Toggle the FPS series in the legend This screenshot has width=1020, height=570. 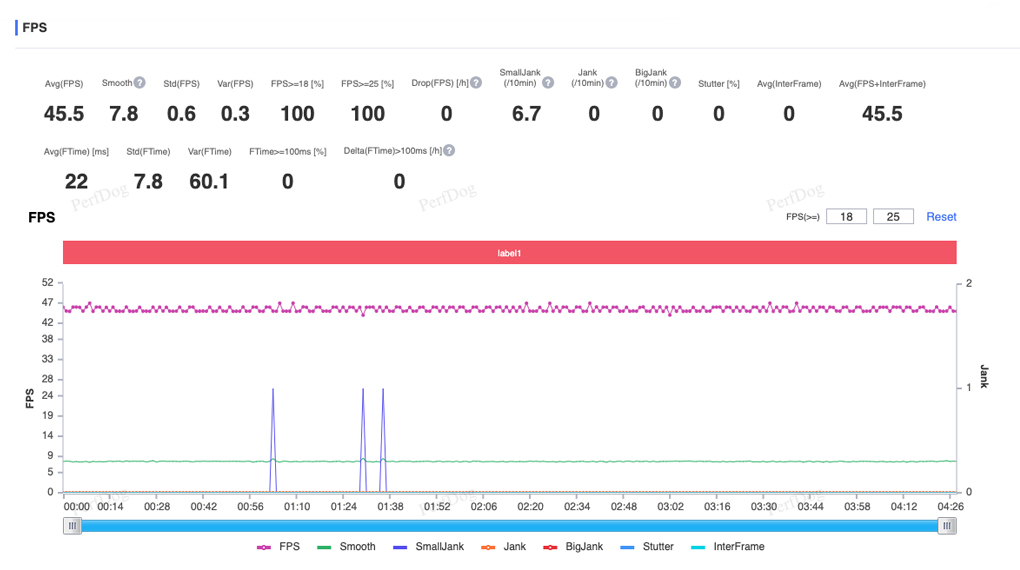click(278, 547)
